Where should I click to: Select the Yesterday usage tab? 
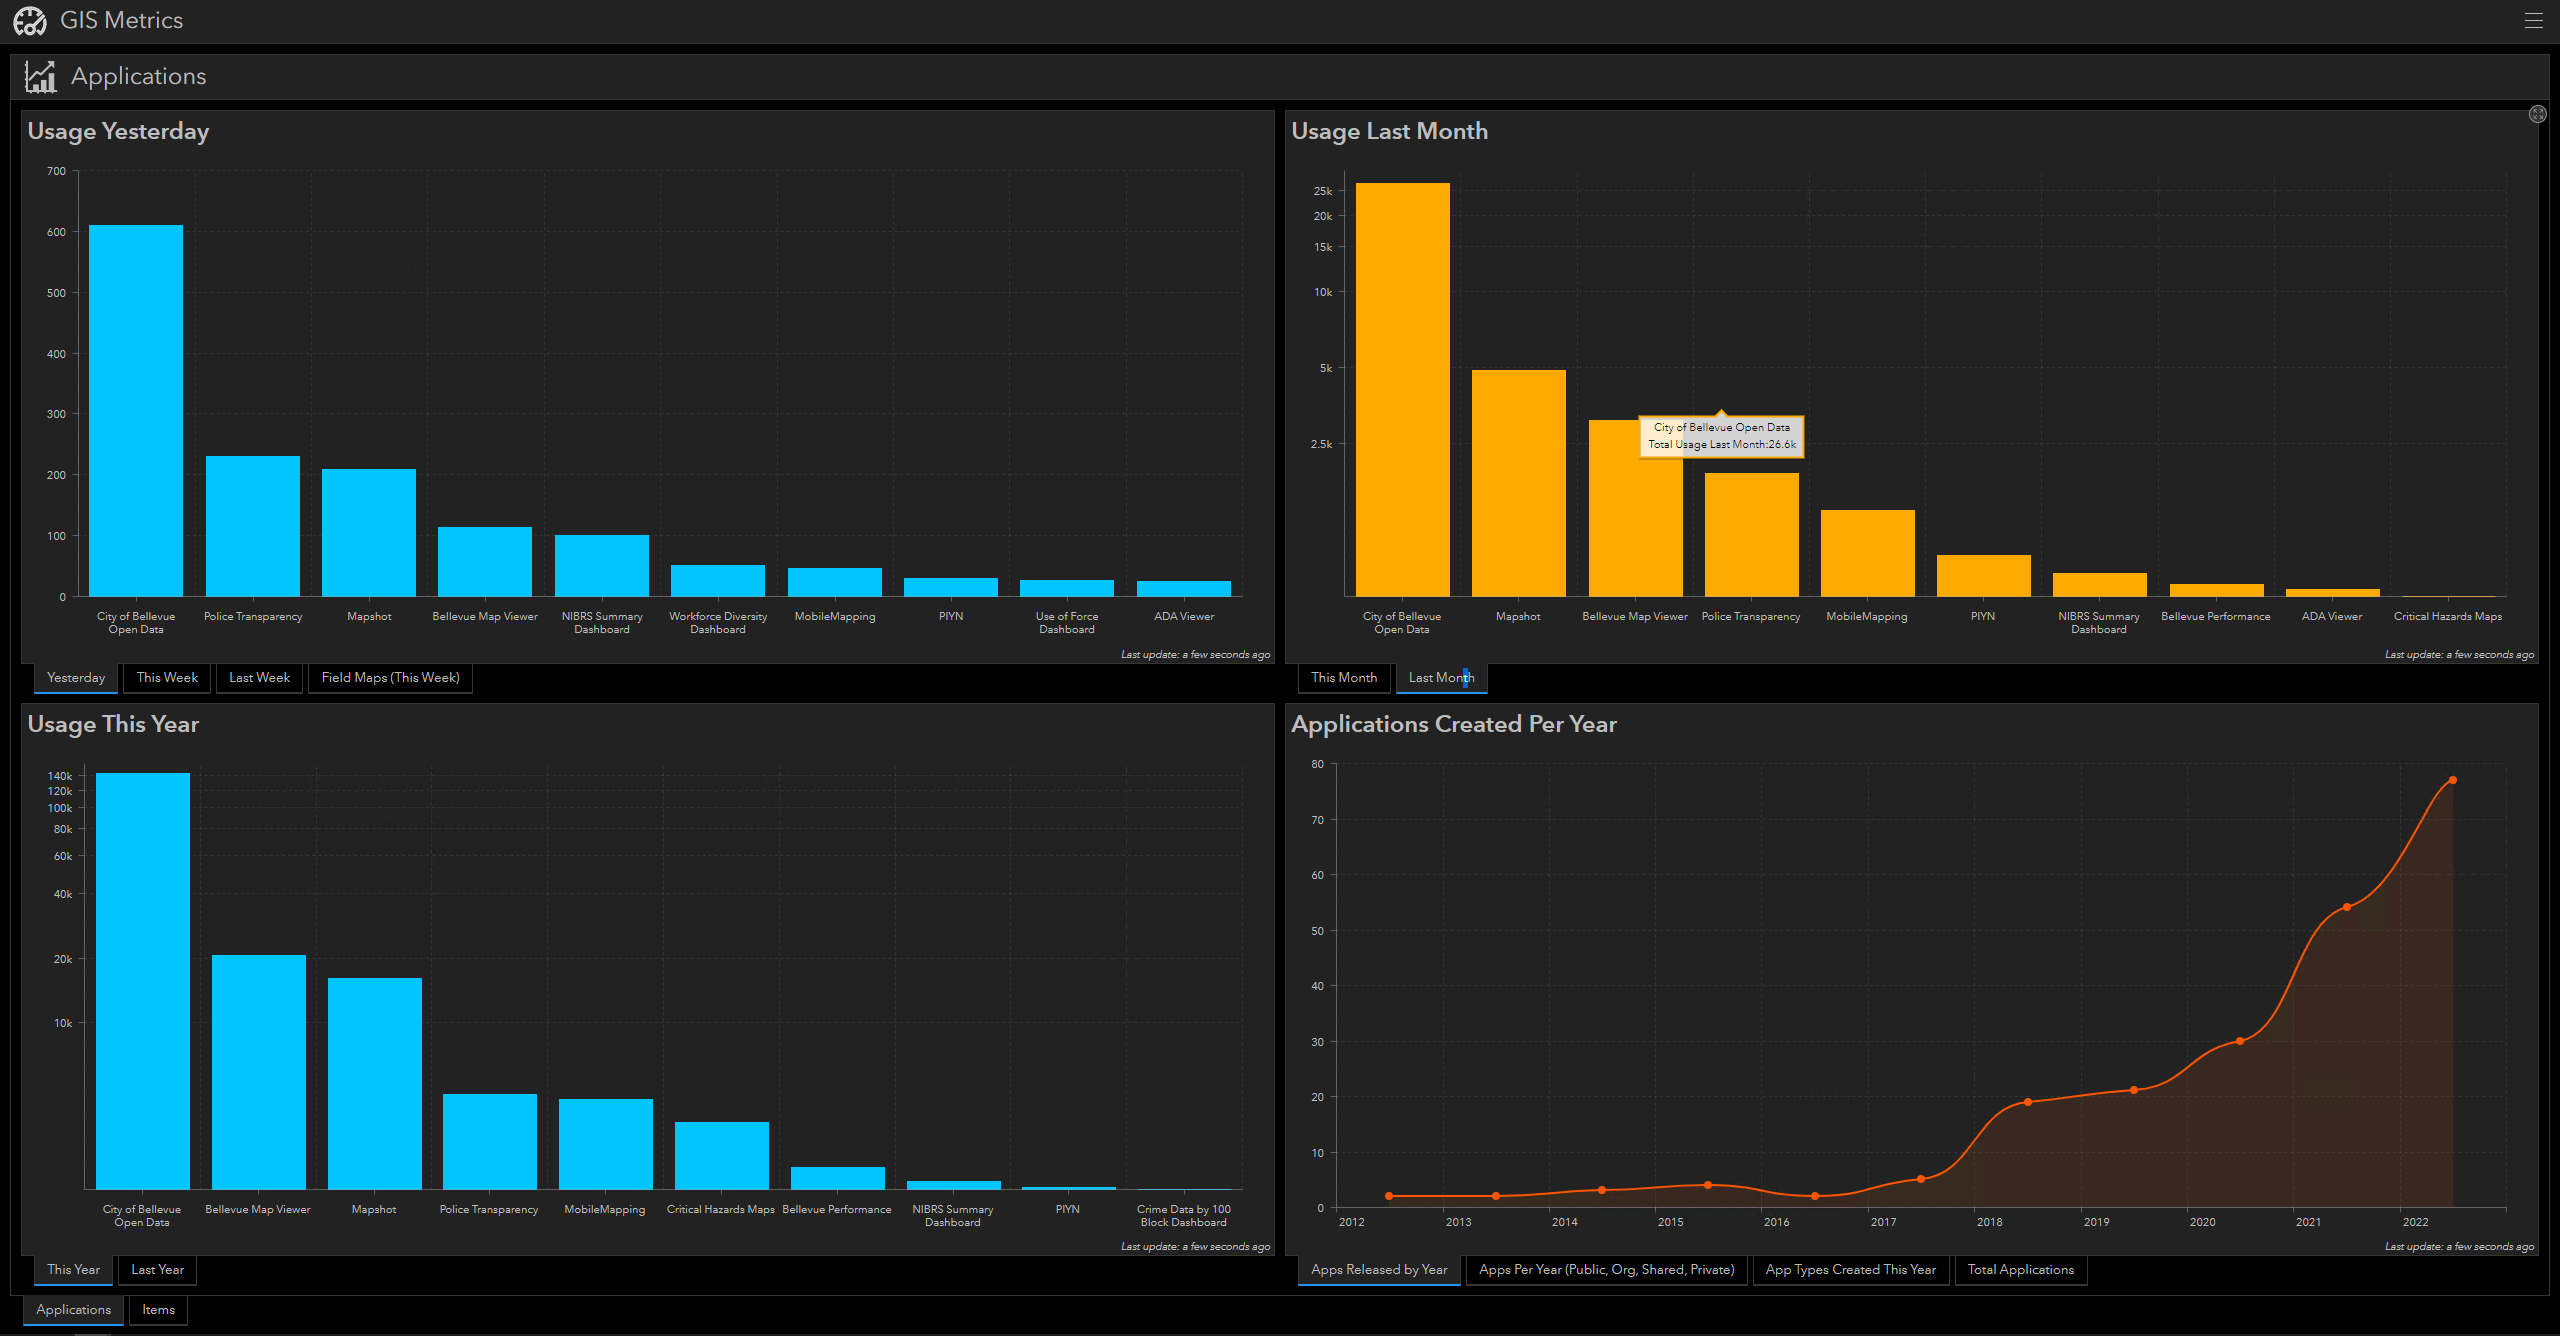(75, 677)
